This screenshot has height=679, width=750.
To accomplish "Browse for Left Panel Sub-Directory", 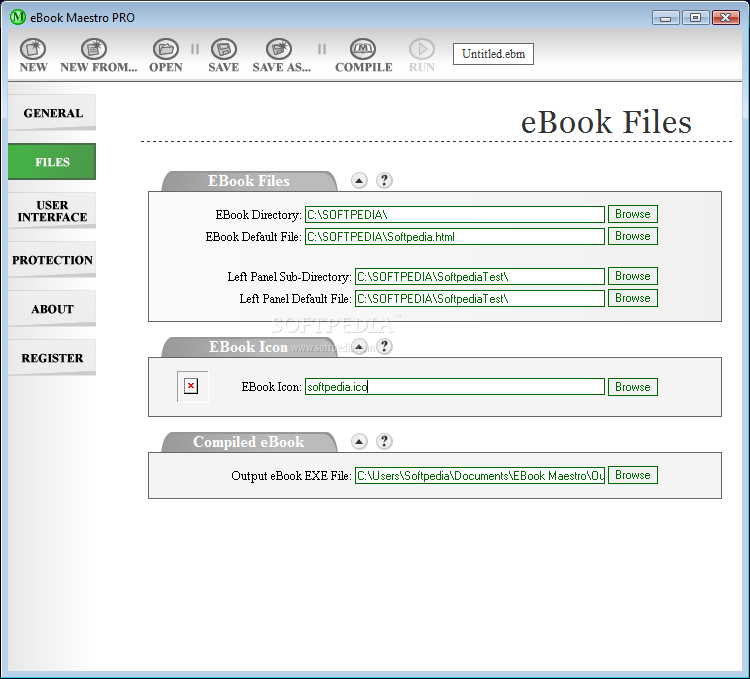I will pyautogui.click(x=633, y=276).
